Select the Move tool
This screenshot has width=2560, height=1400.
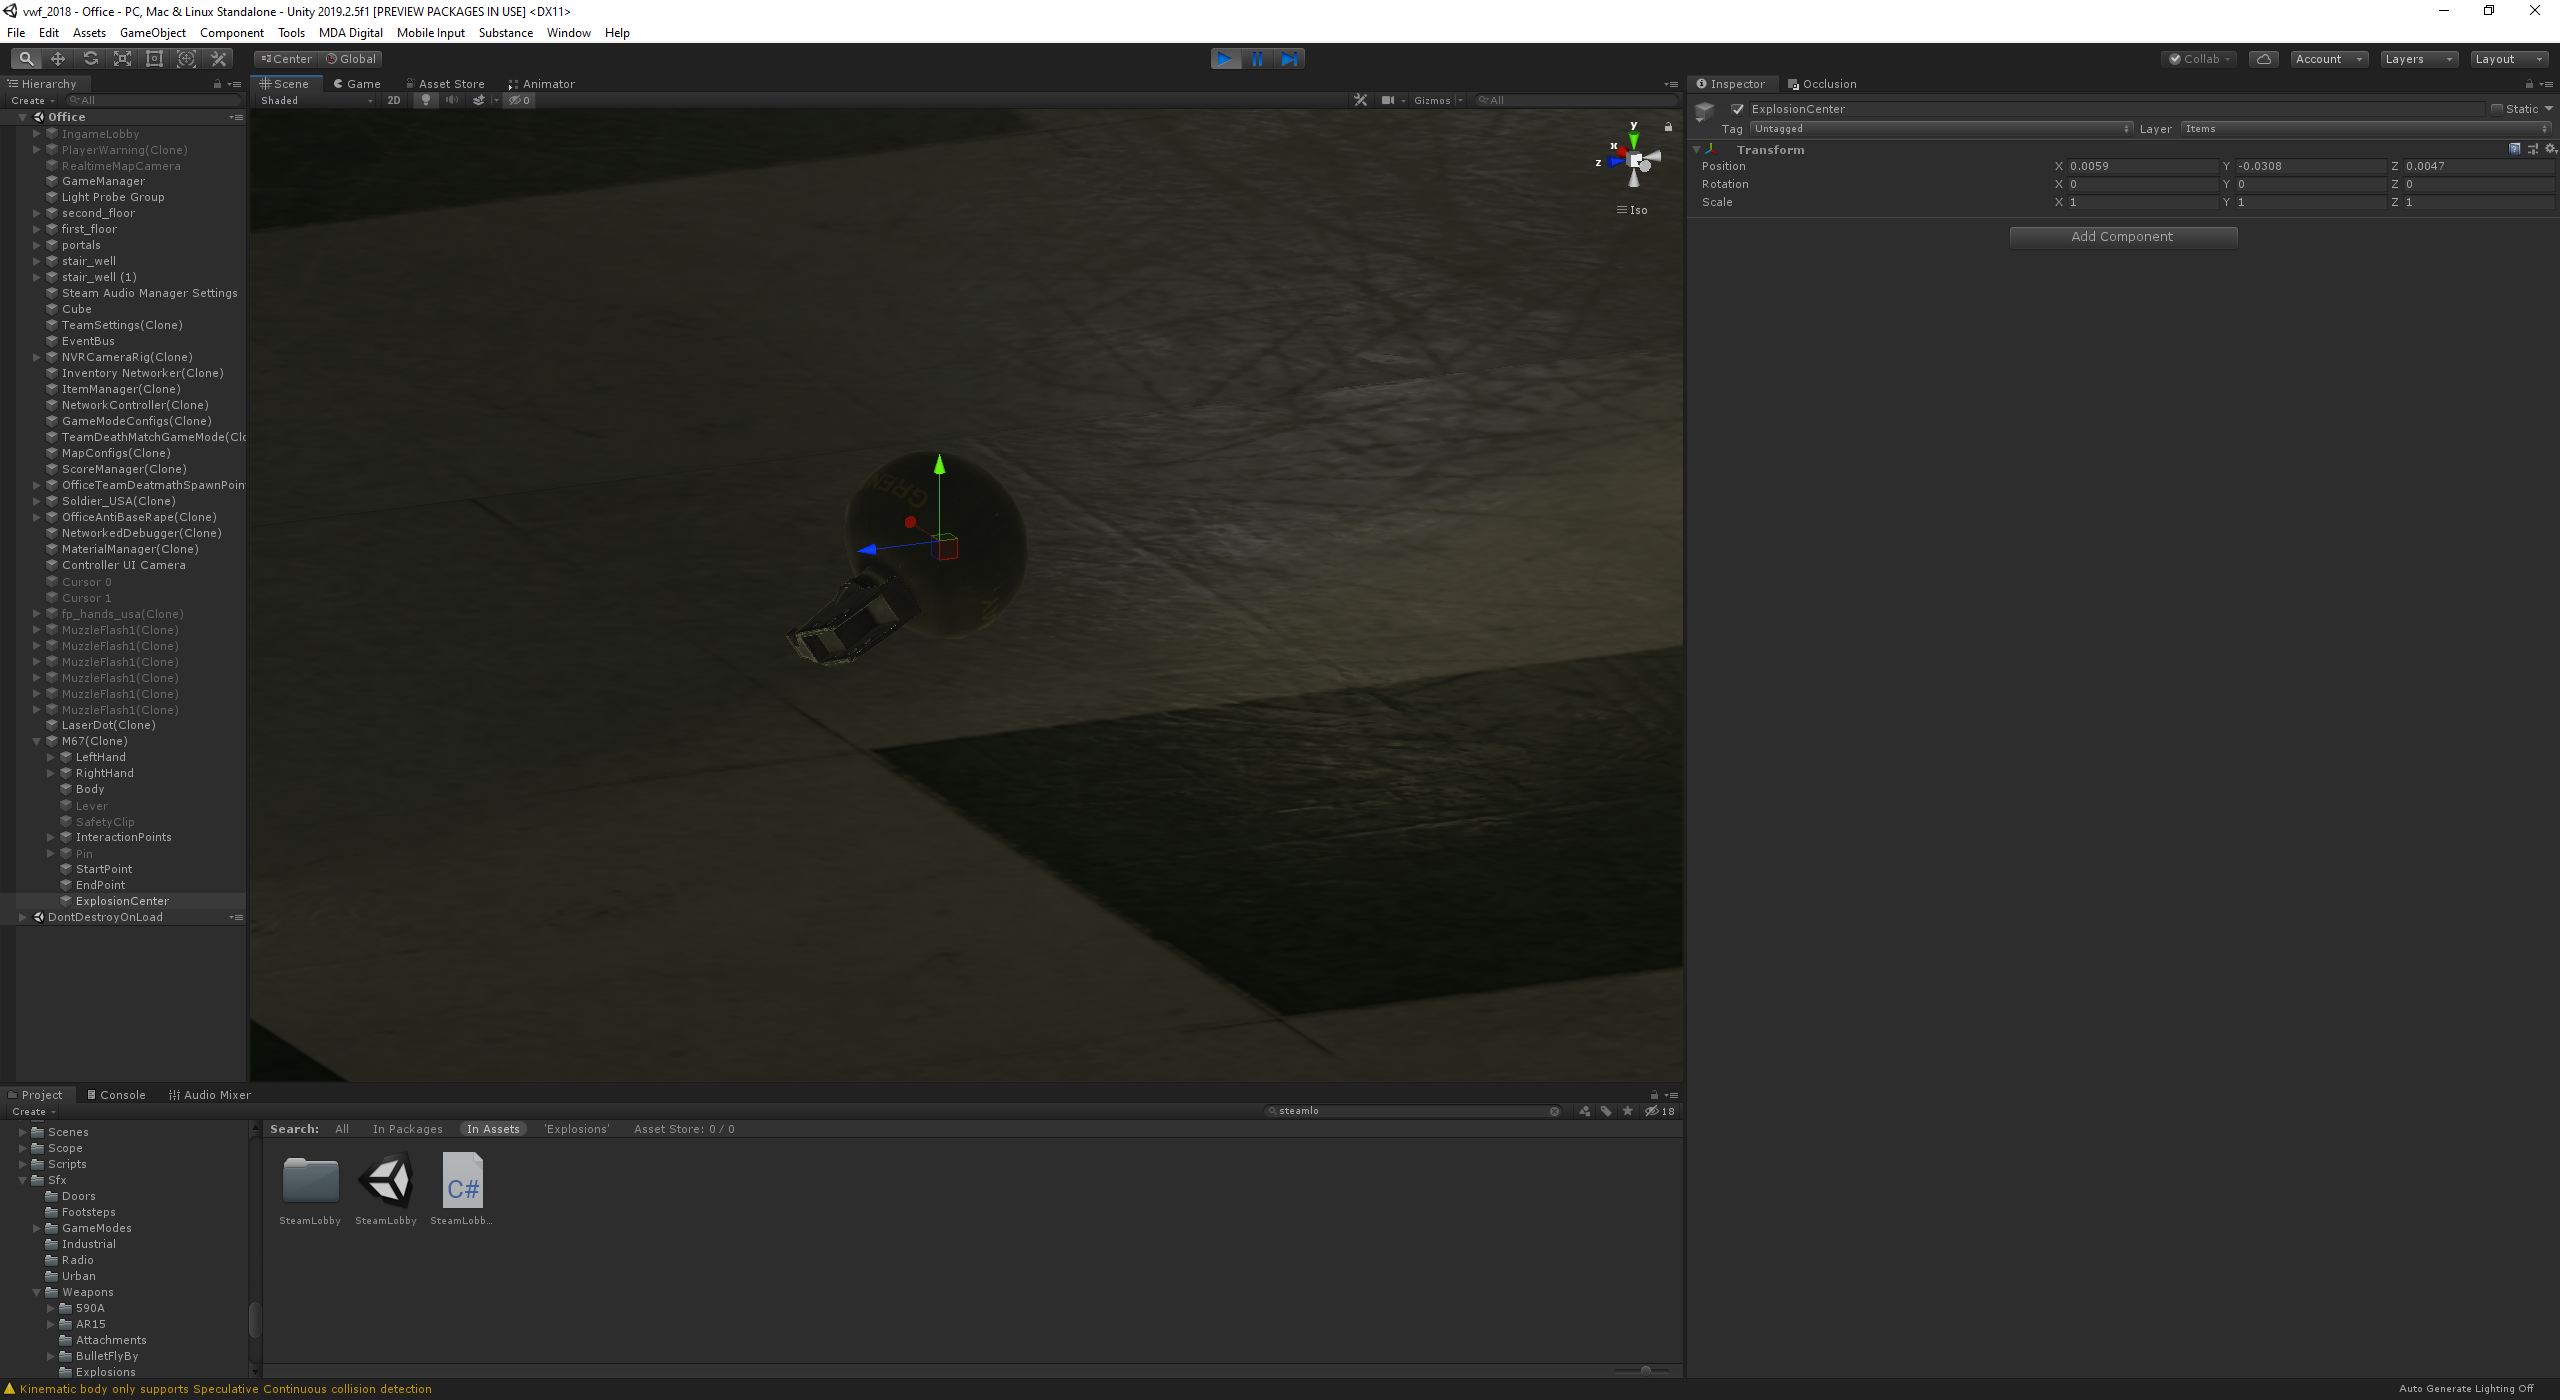pos(58,58)
